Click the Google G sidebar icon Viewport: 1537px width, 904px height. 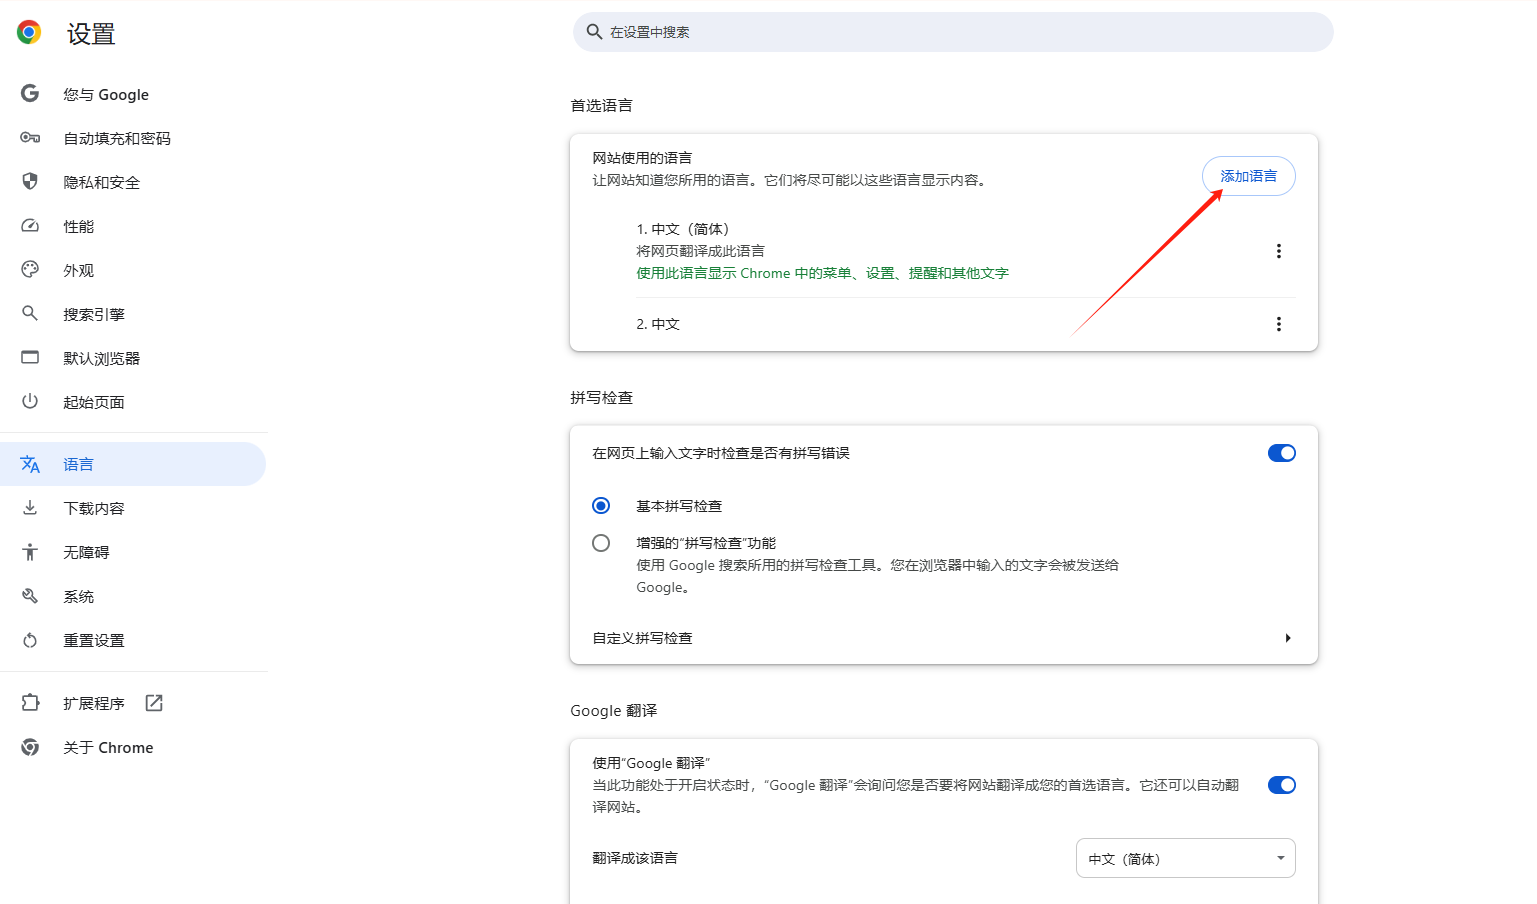point(30,94)
